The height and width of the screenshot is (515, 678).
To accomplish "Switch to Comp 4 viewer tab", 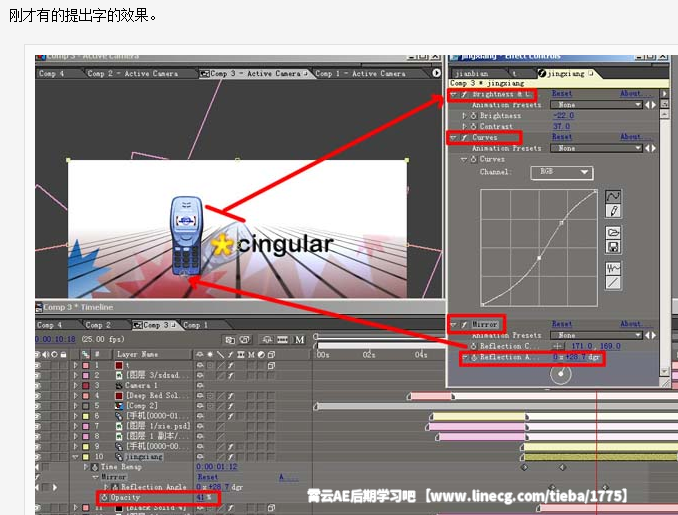I will click(x=51, y=74).
